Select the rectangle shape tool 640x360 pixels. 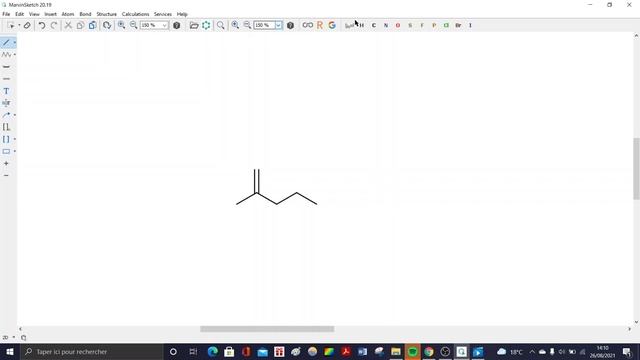pyautogui.click(x=6, y=151)
